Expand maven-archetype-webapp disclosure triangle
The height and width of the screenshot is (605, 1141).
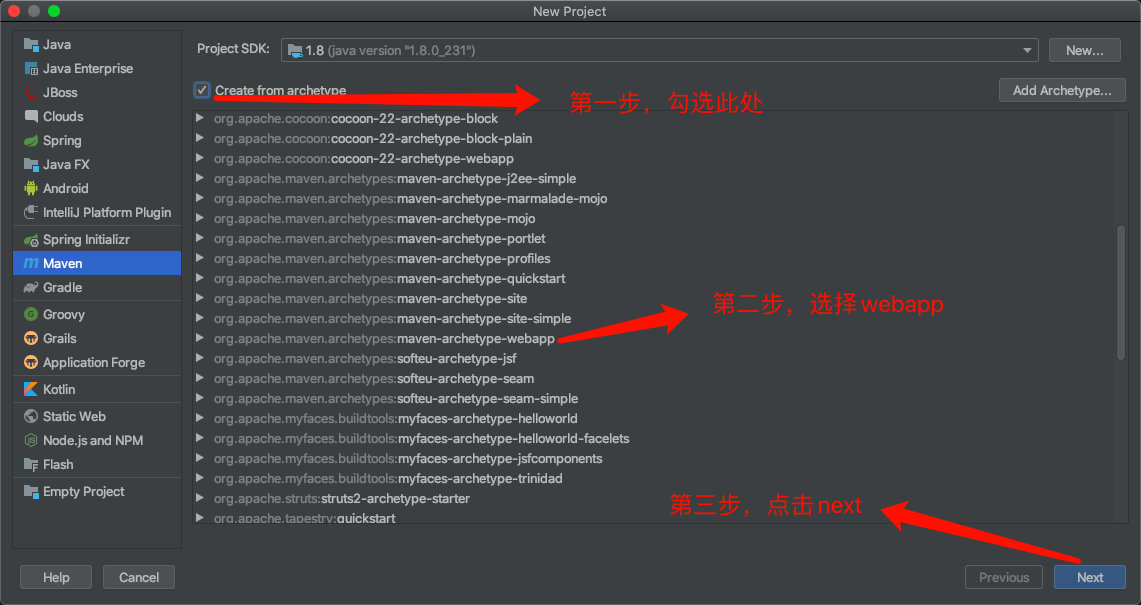click(200, 338)
